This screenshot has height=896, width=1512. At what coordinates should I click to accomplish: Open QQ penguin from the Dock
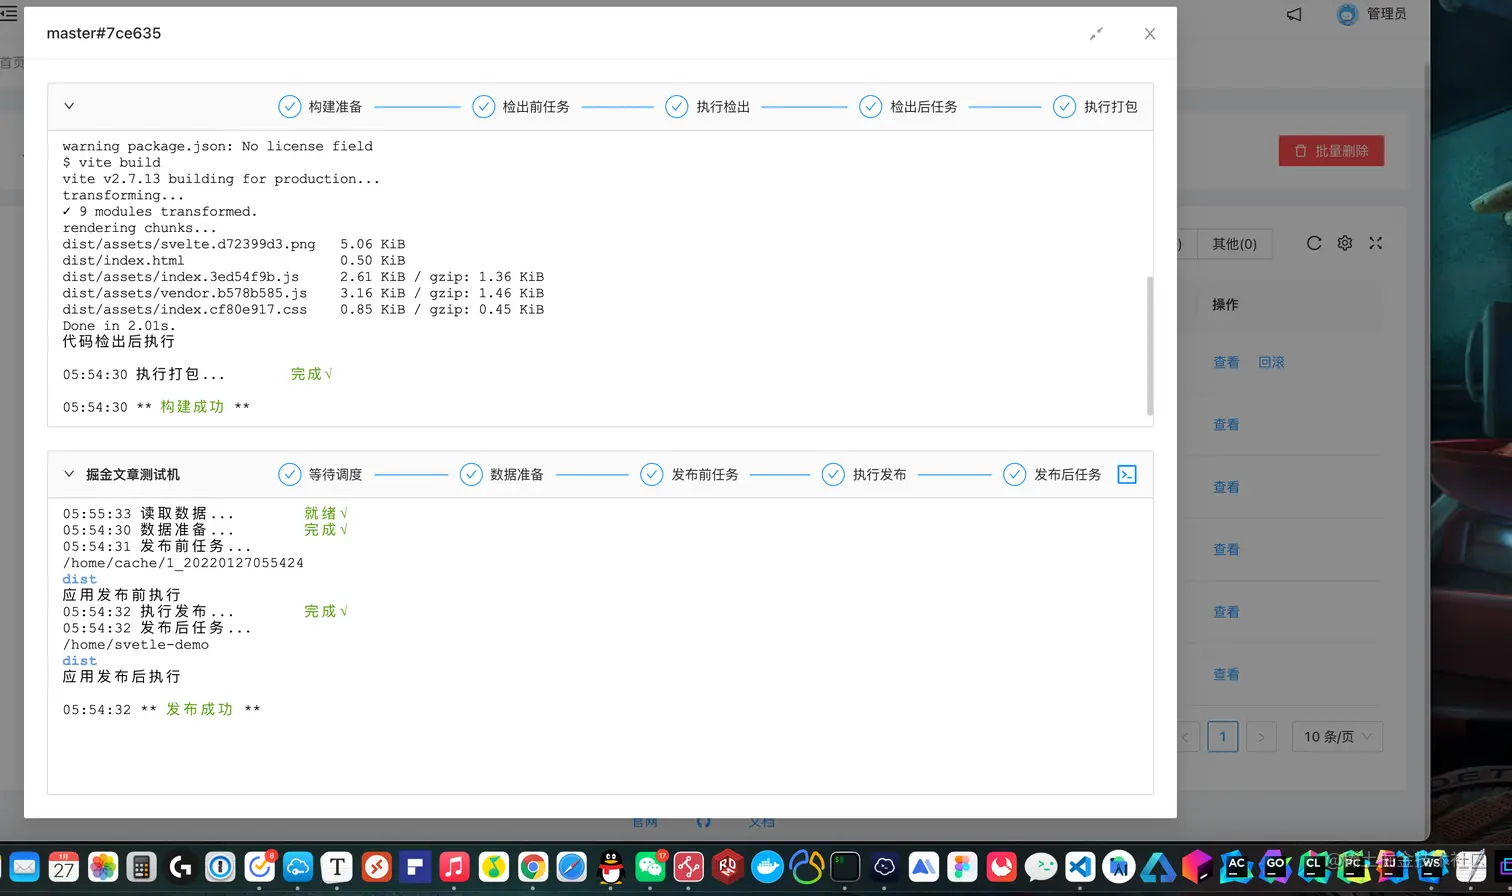(x=611, y=866)
